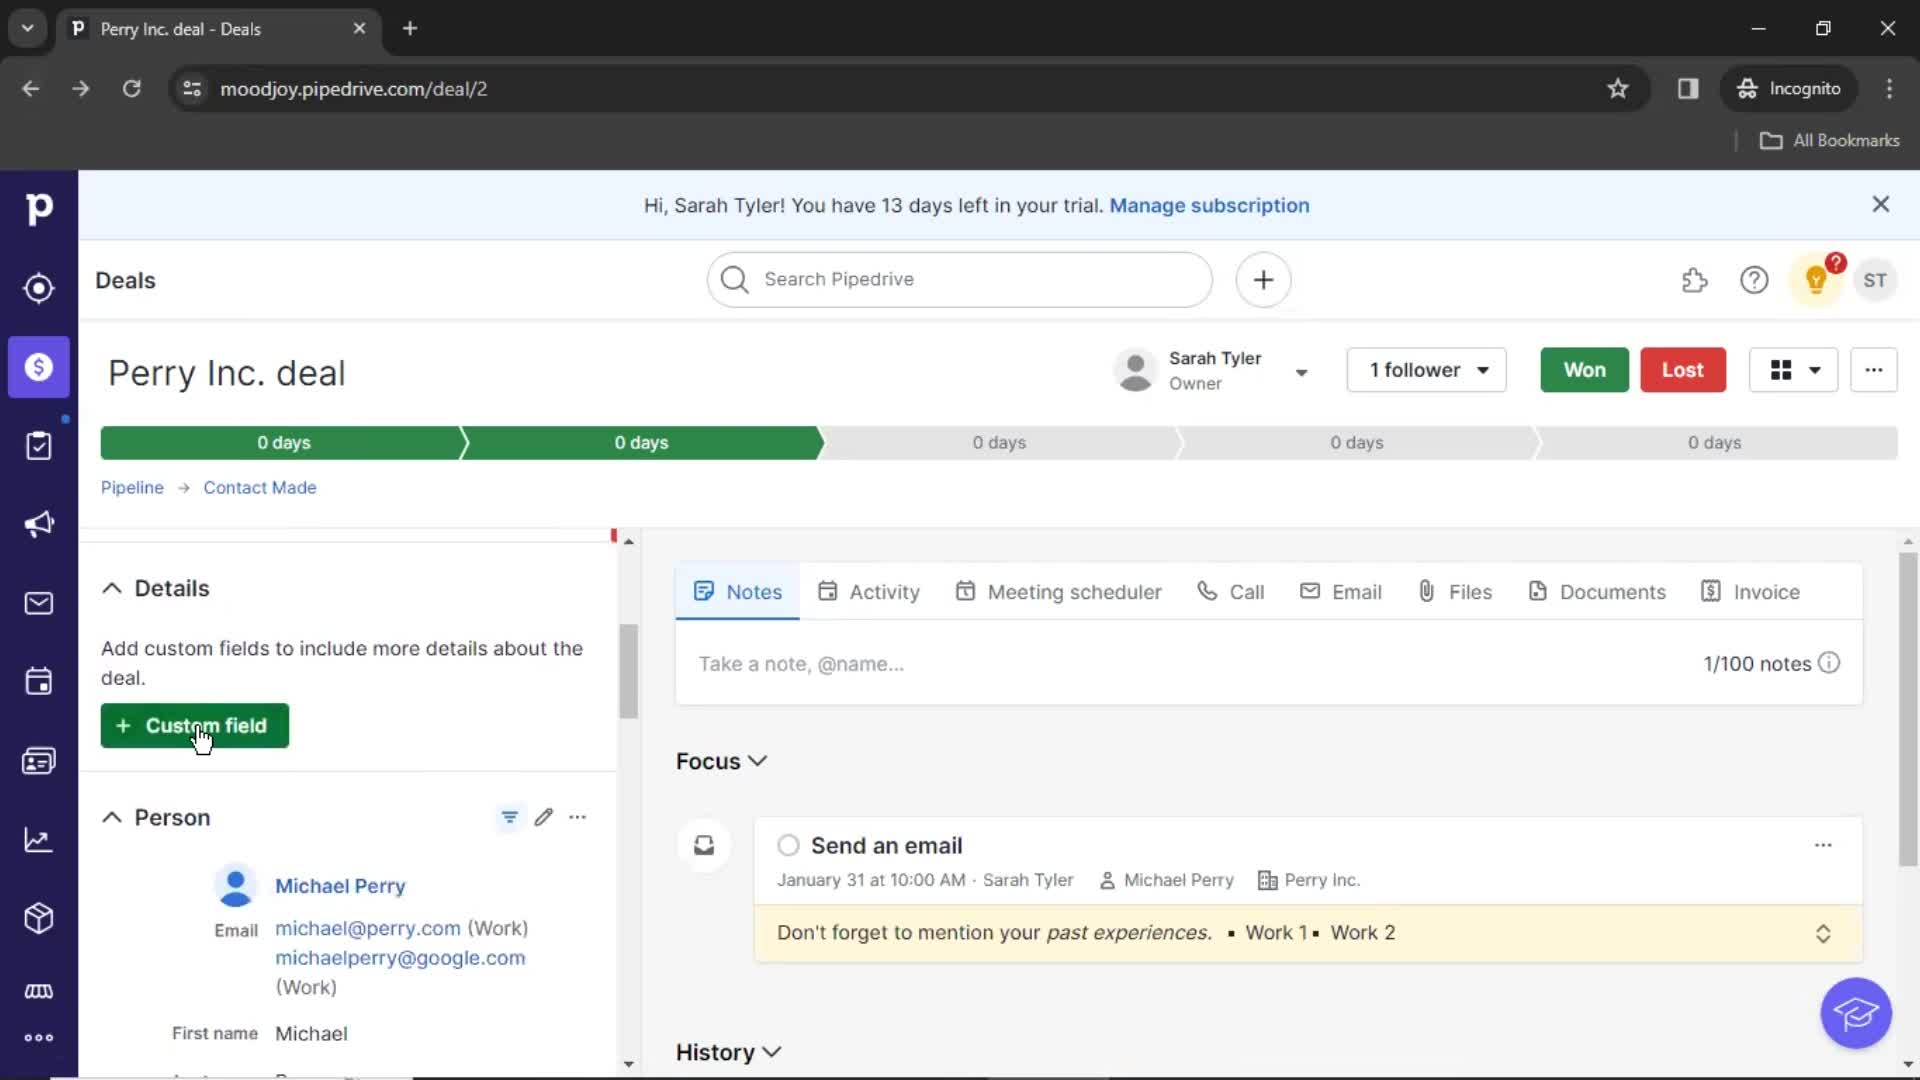Viewport: 1920px width, 1080px height.
Task: Close the trial banner
Action: 1880,204
